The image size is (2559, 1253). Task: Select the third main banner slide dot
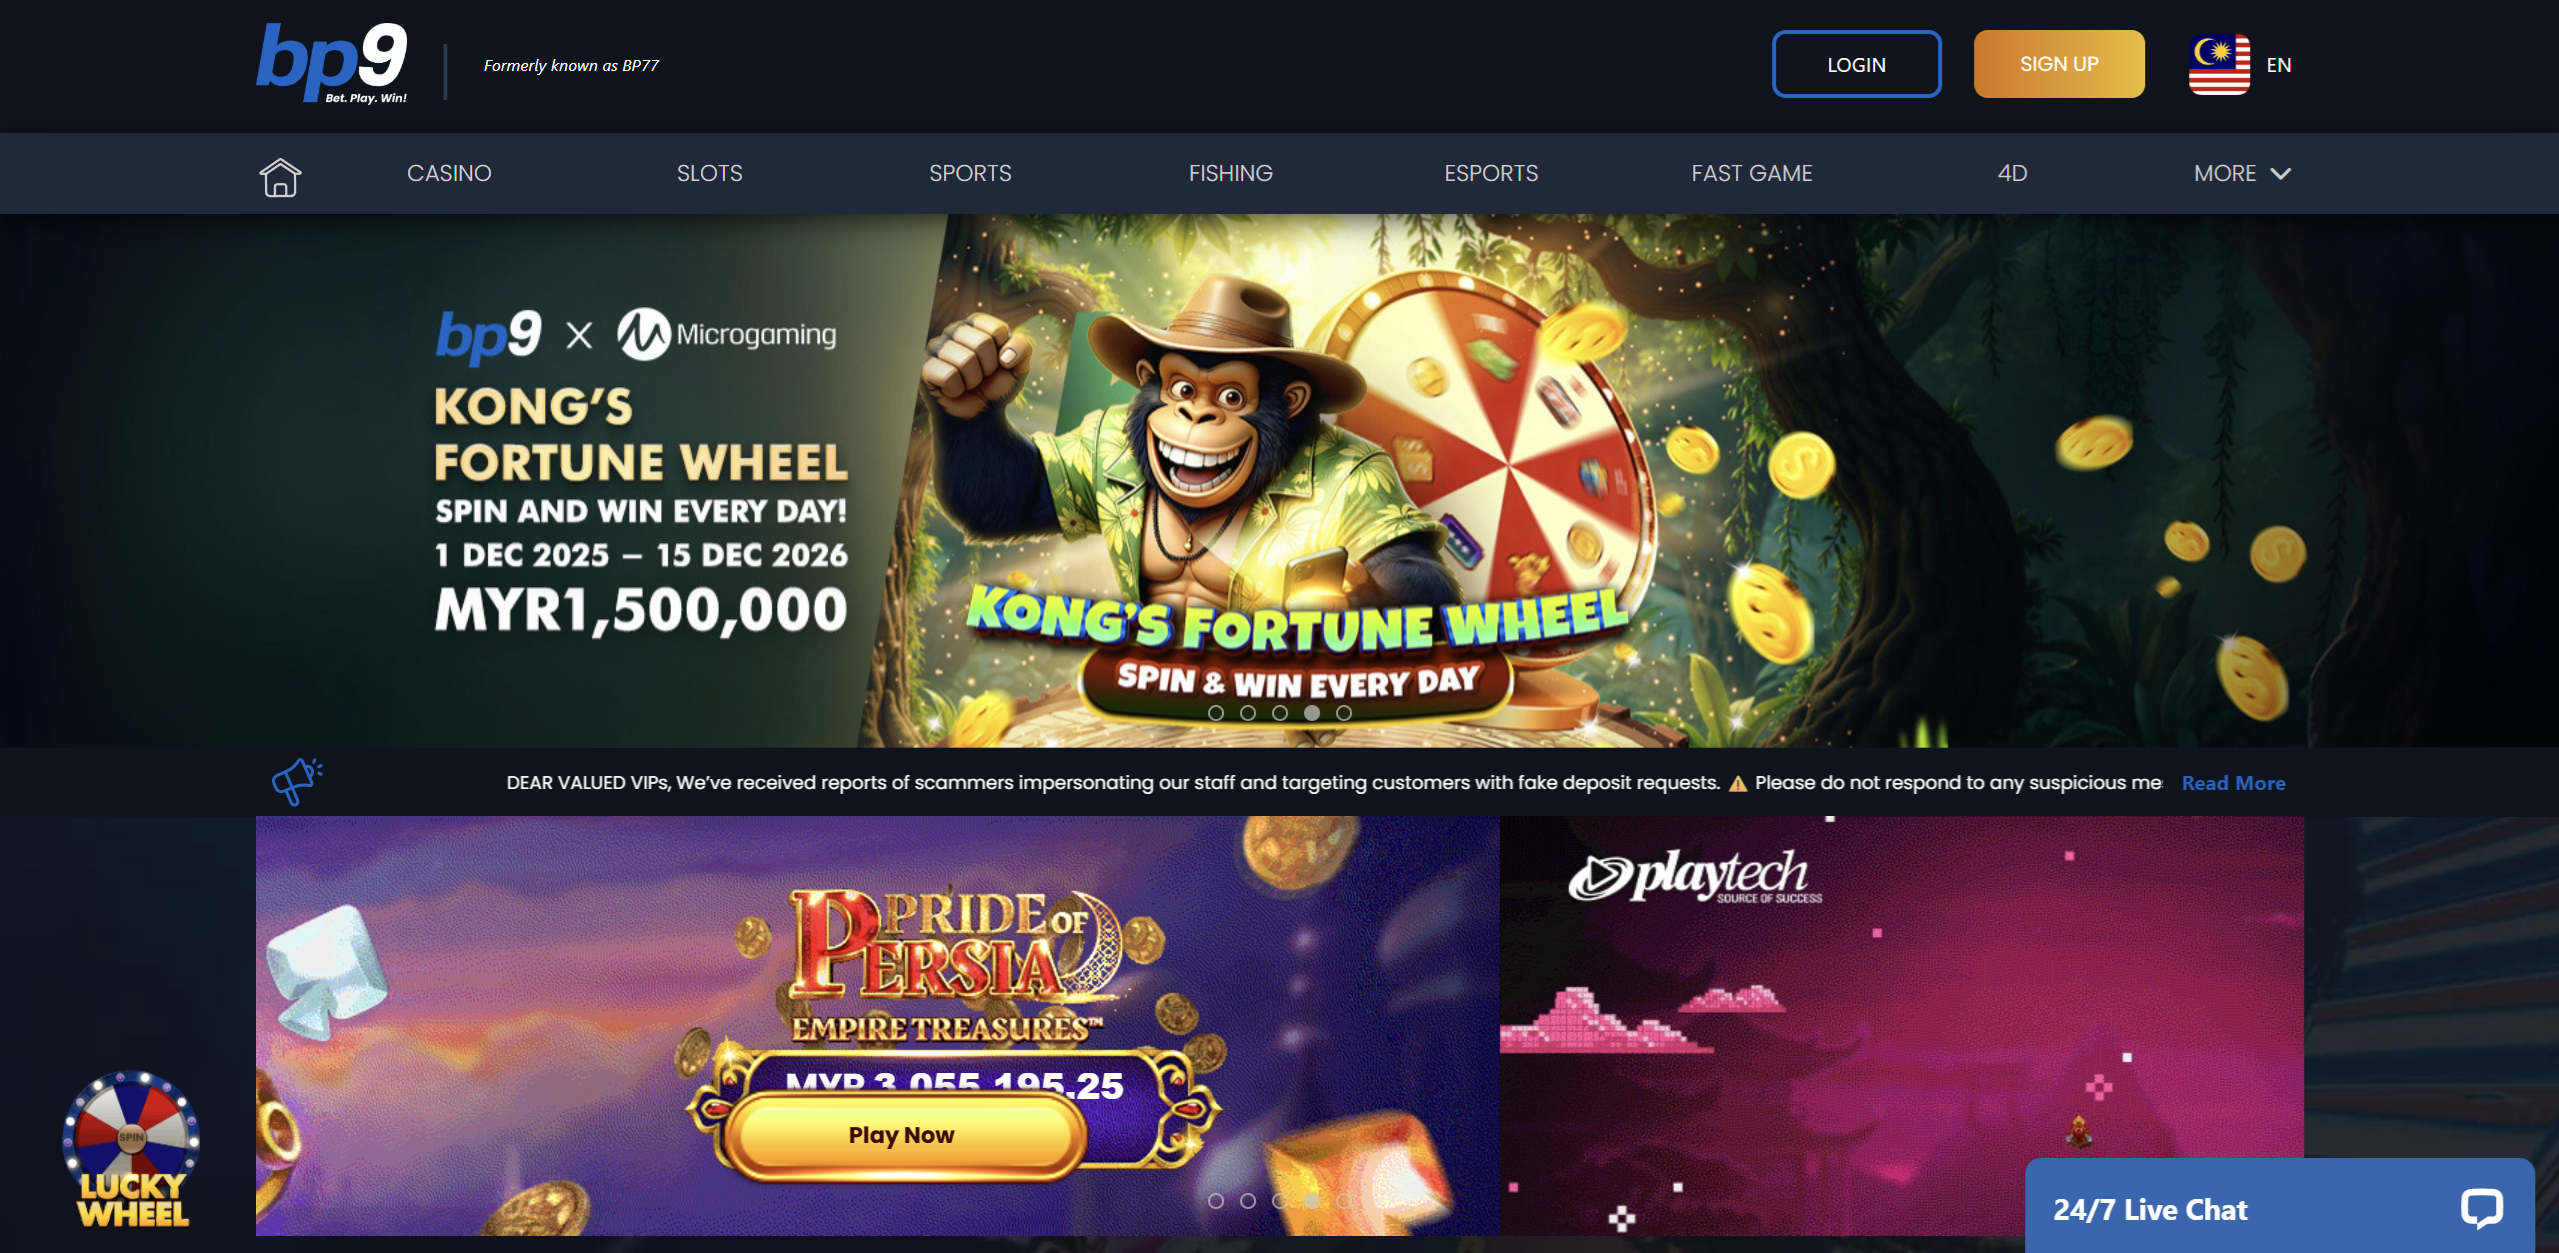pos(1280,713)
